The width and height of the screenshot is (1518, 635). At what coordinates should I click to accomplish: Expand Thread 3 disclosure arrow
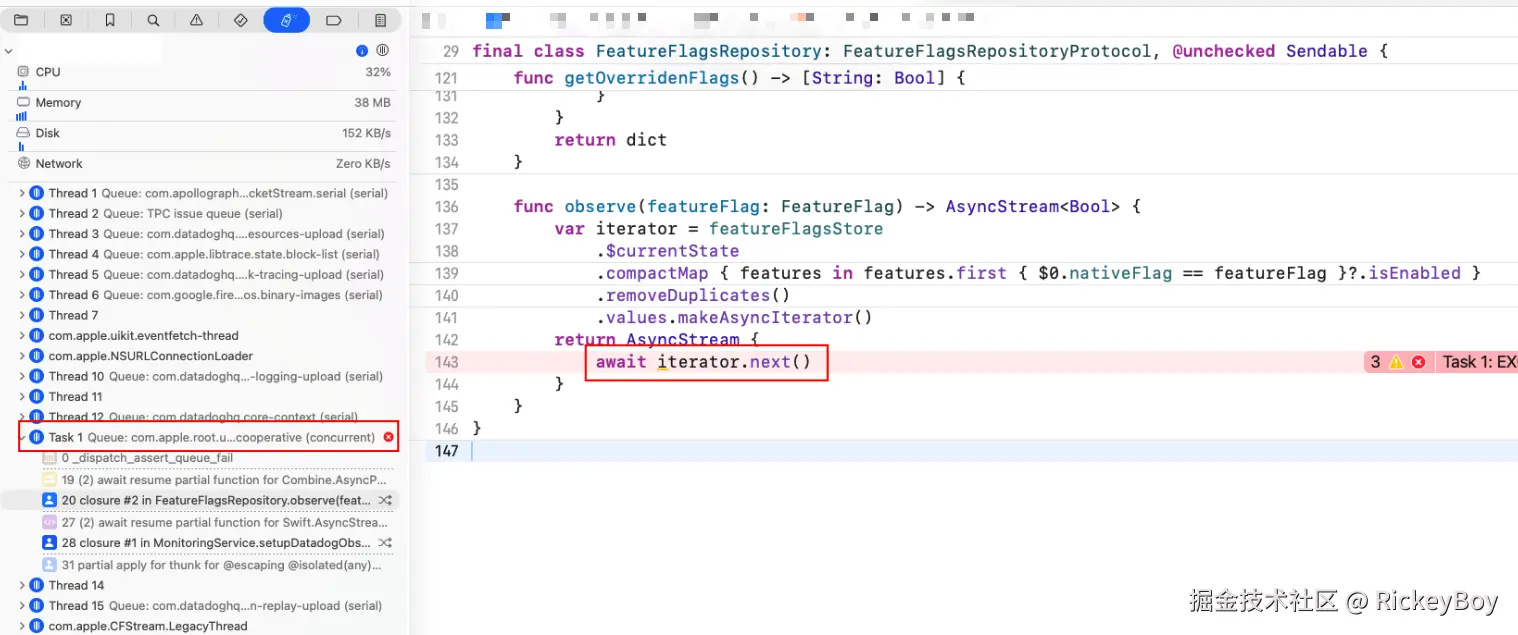tap(22, 234)
